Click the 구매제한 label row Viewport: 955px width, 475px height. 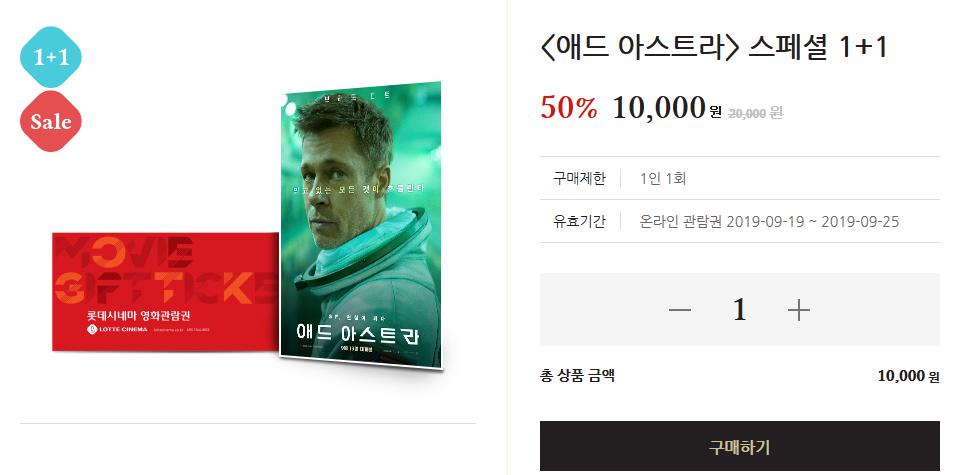[739, 178]
